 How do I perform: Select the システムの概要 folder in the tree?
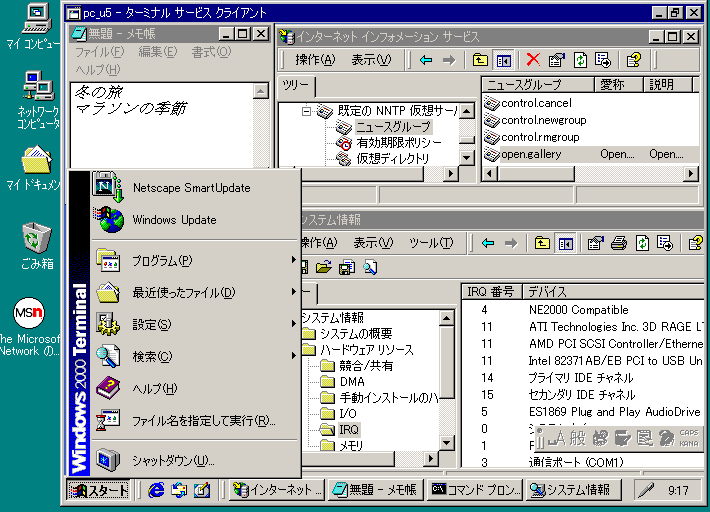click(356, 334)
